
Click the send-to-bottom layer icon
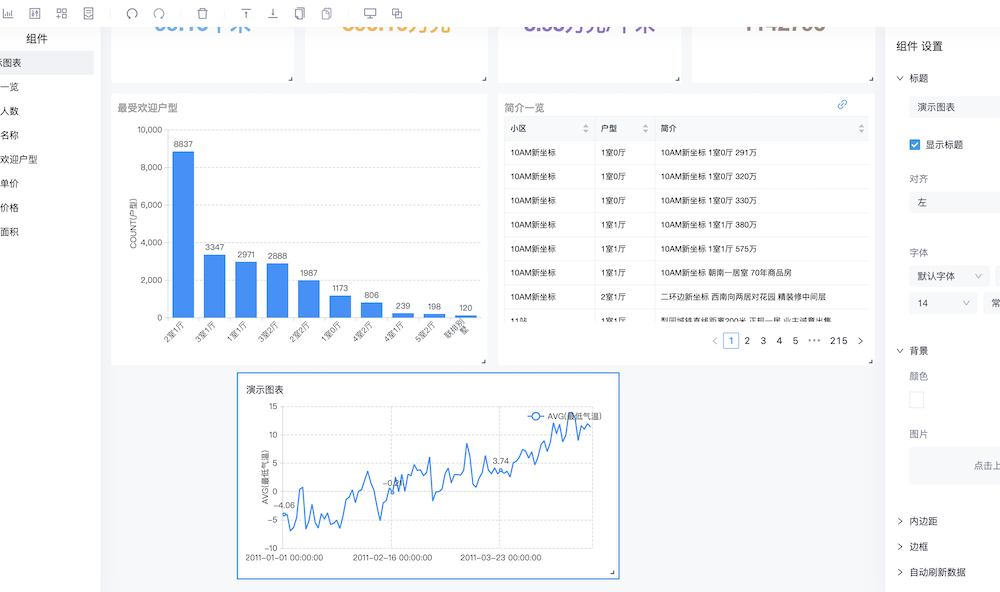(273, 14)
